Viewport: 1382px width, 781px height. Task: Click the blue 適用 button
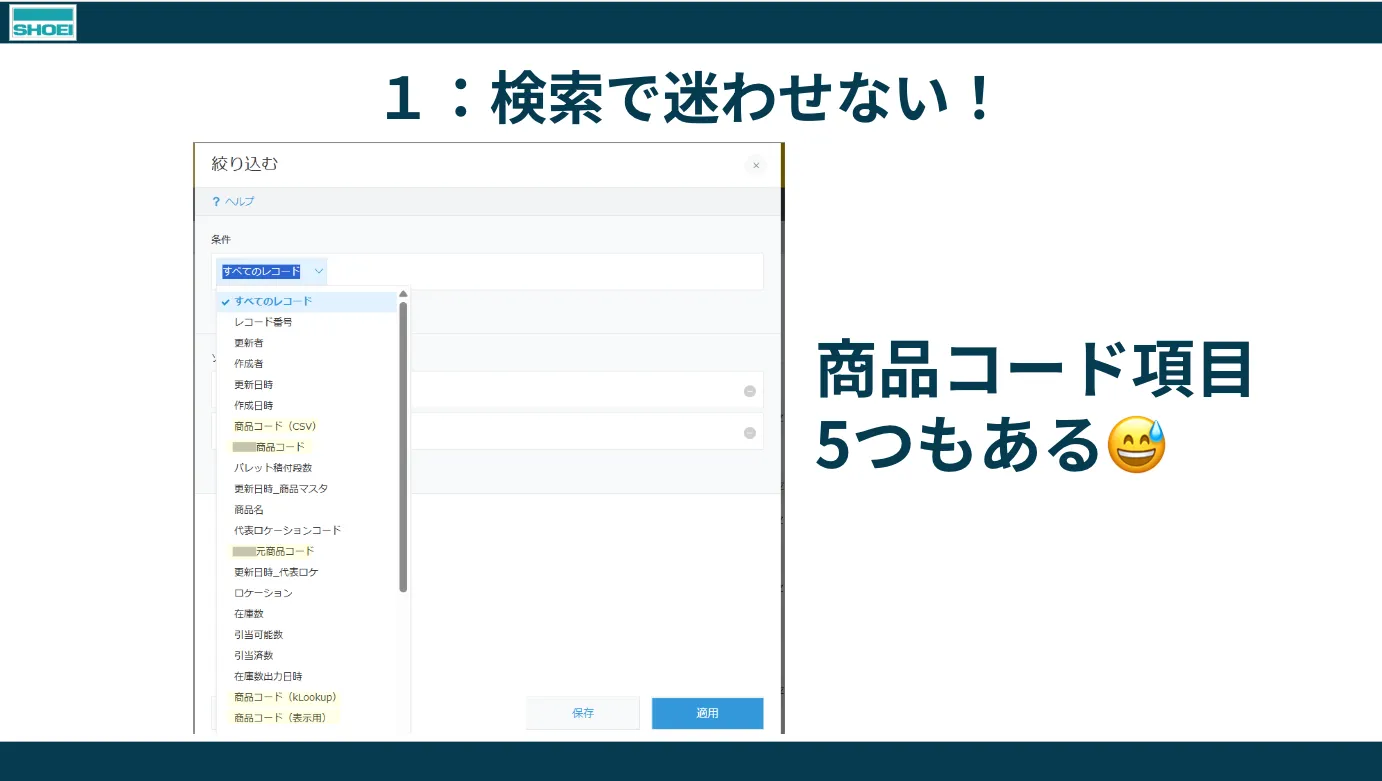tap(707, 713)
